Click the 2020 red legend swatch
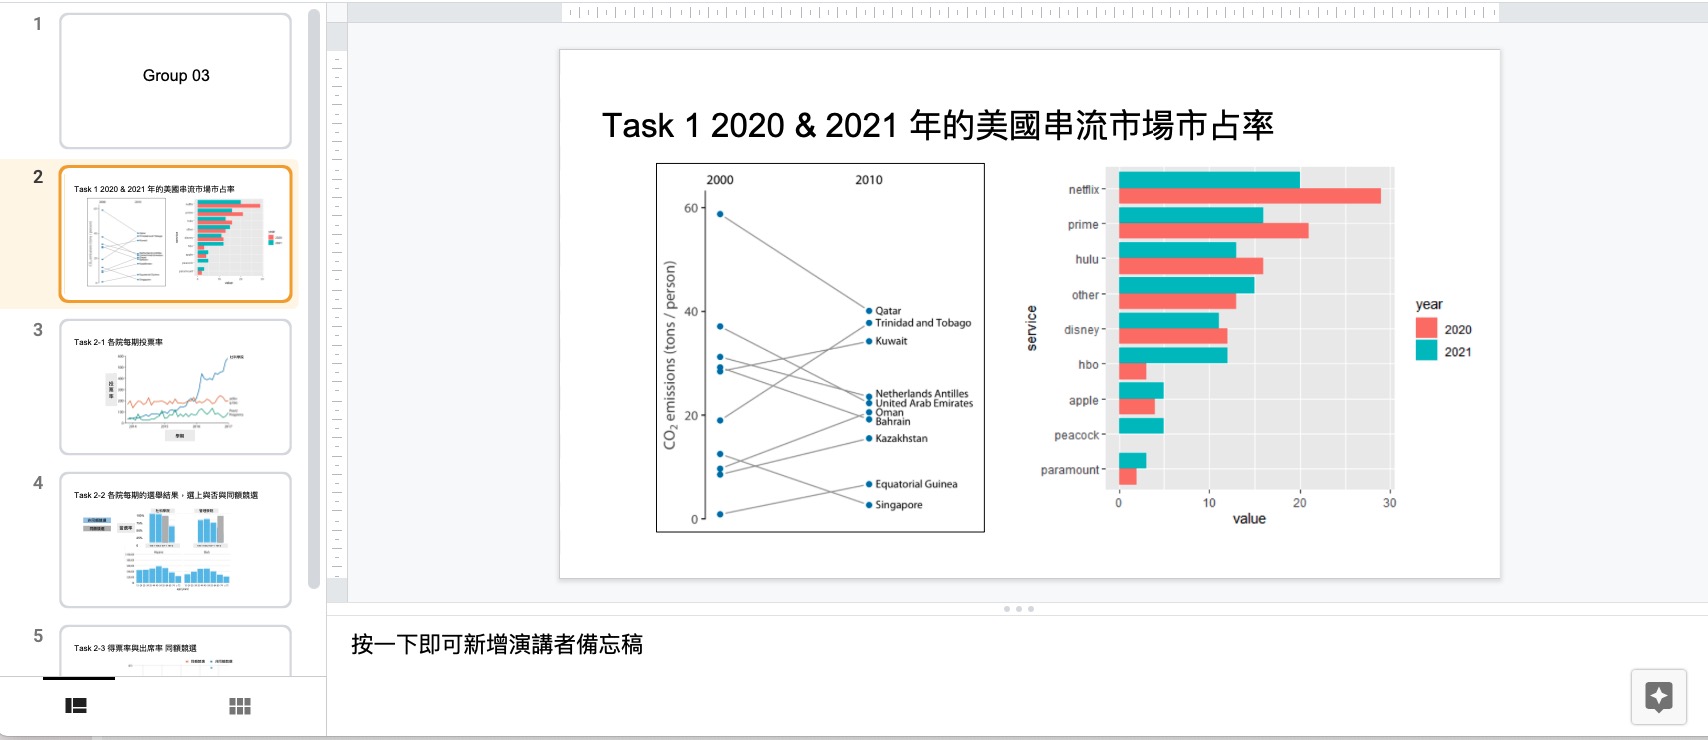 coord(1426,329)
